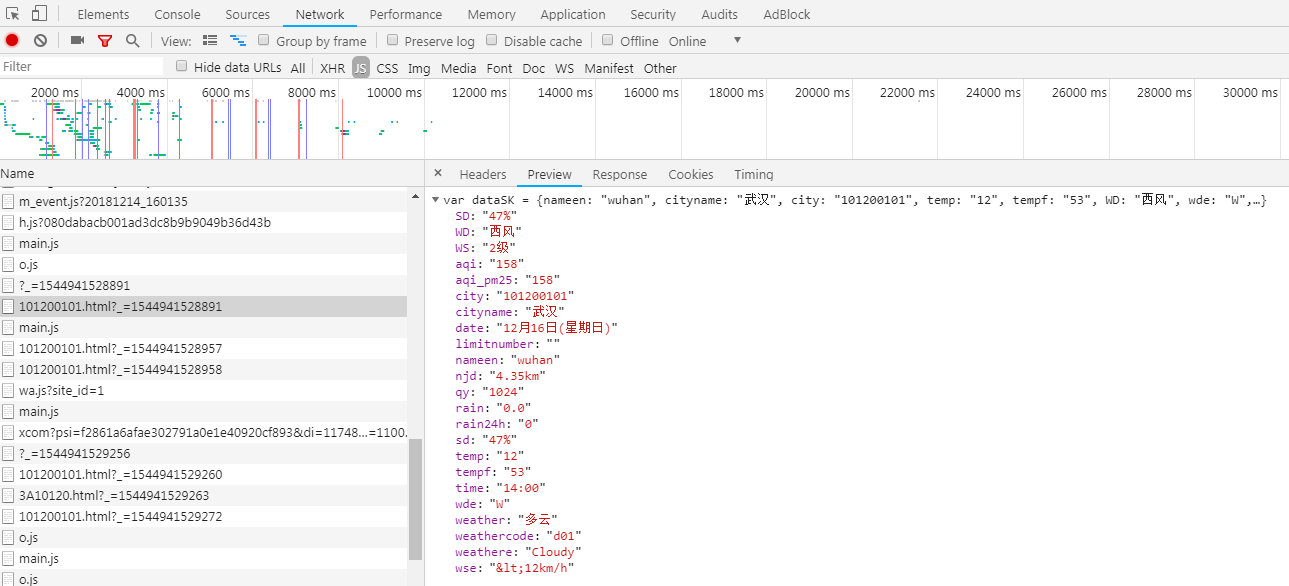1289x586 pixels.
Task: Open the Console panel tab
Action: click(x=176, y=14)
